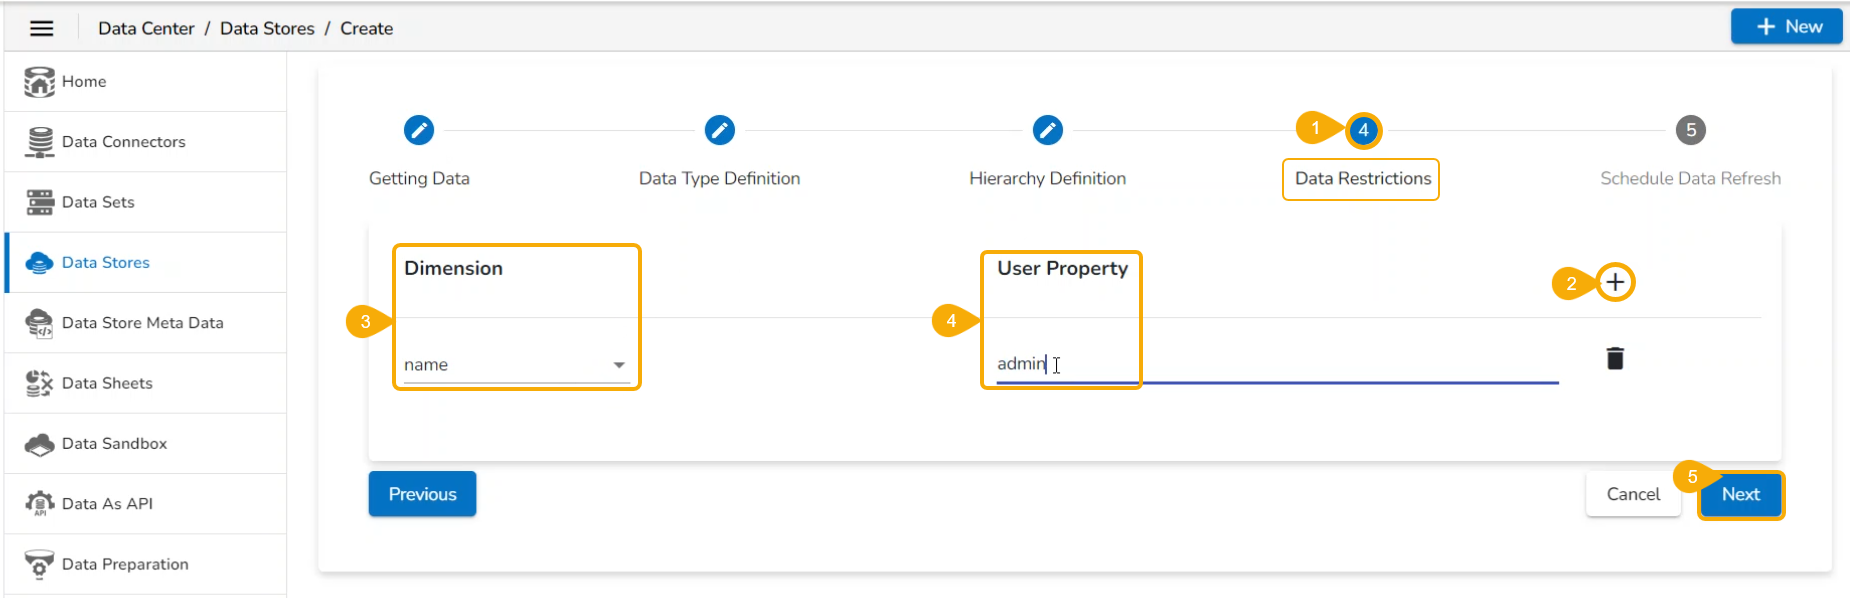Click the Data As API icon
The width and height of the screenshot is (1850, 598).
pyautogui.click(x=40, y=504)
